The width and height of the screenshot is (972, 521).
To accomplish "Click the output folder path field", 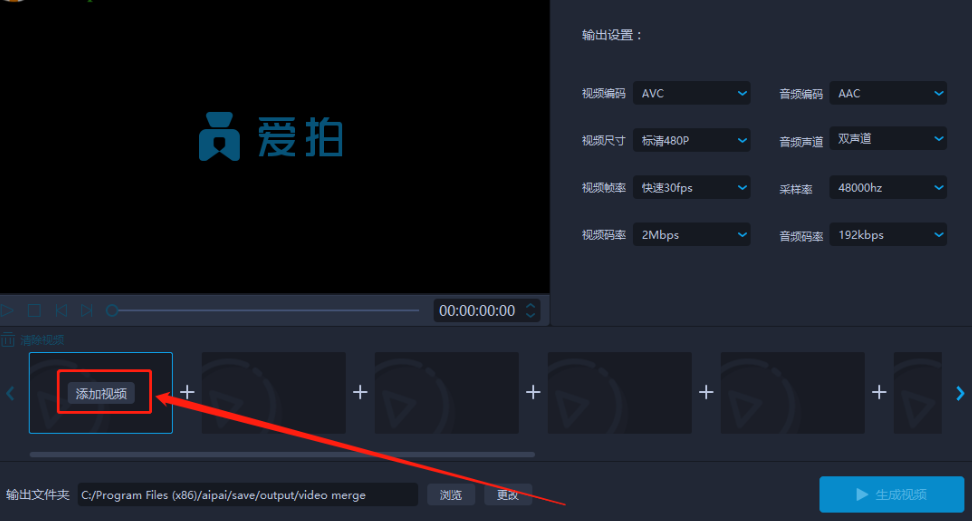I will tap(247, 495).
